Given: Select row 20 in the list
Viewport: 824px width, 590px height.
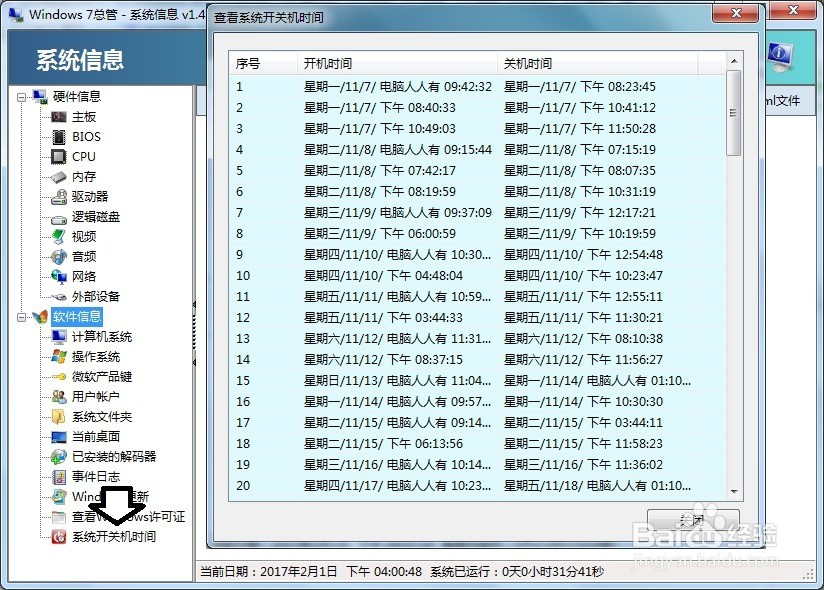Looking at the screenshot, I should coord(477,486).
